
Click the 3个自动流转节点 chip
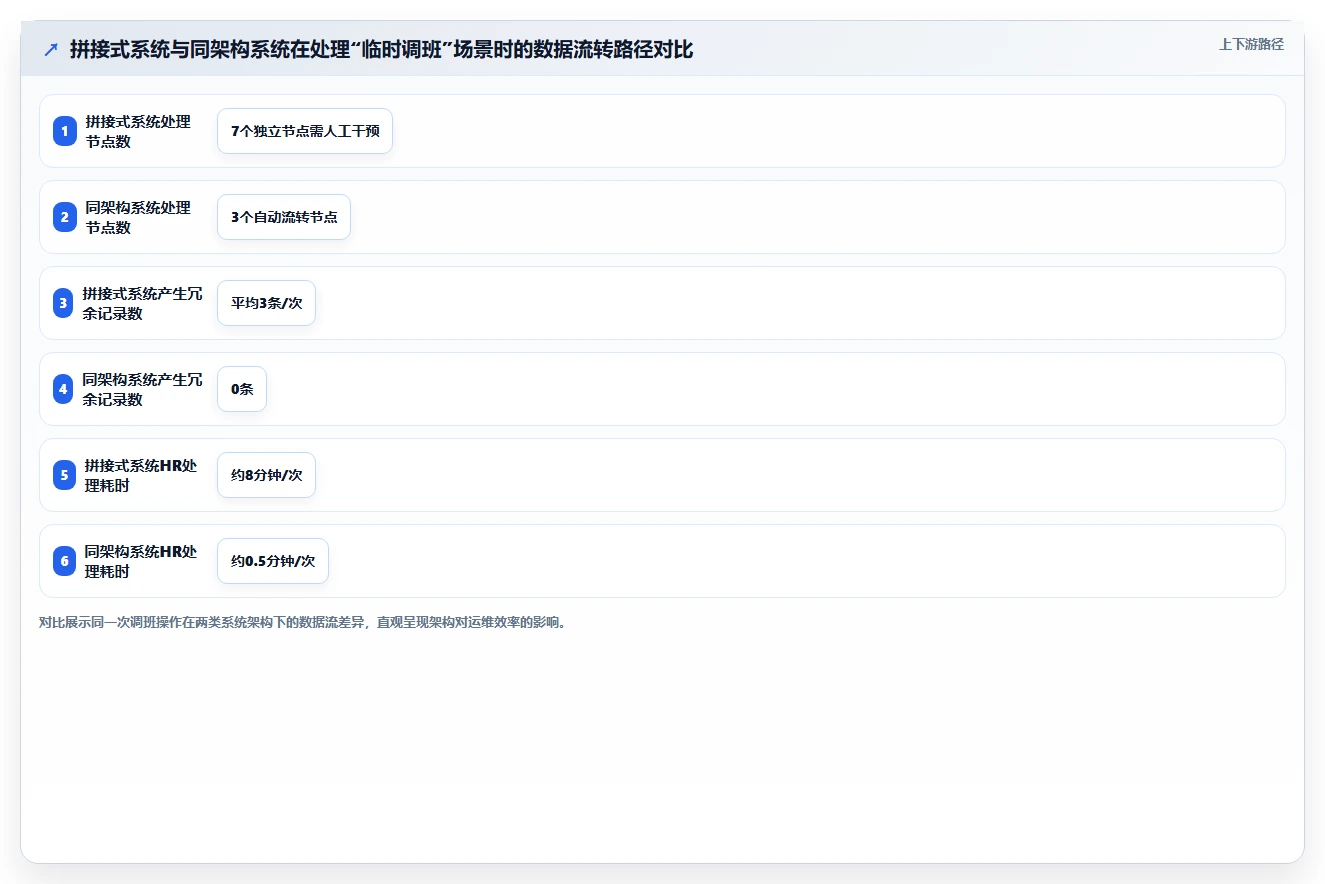pos(284,217)
